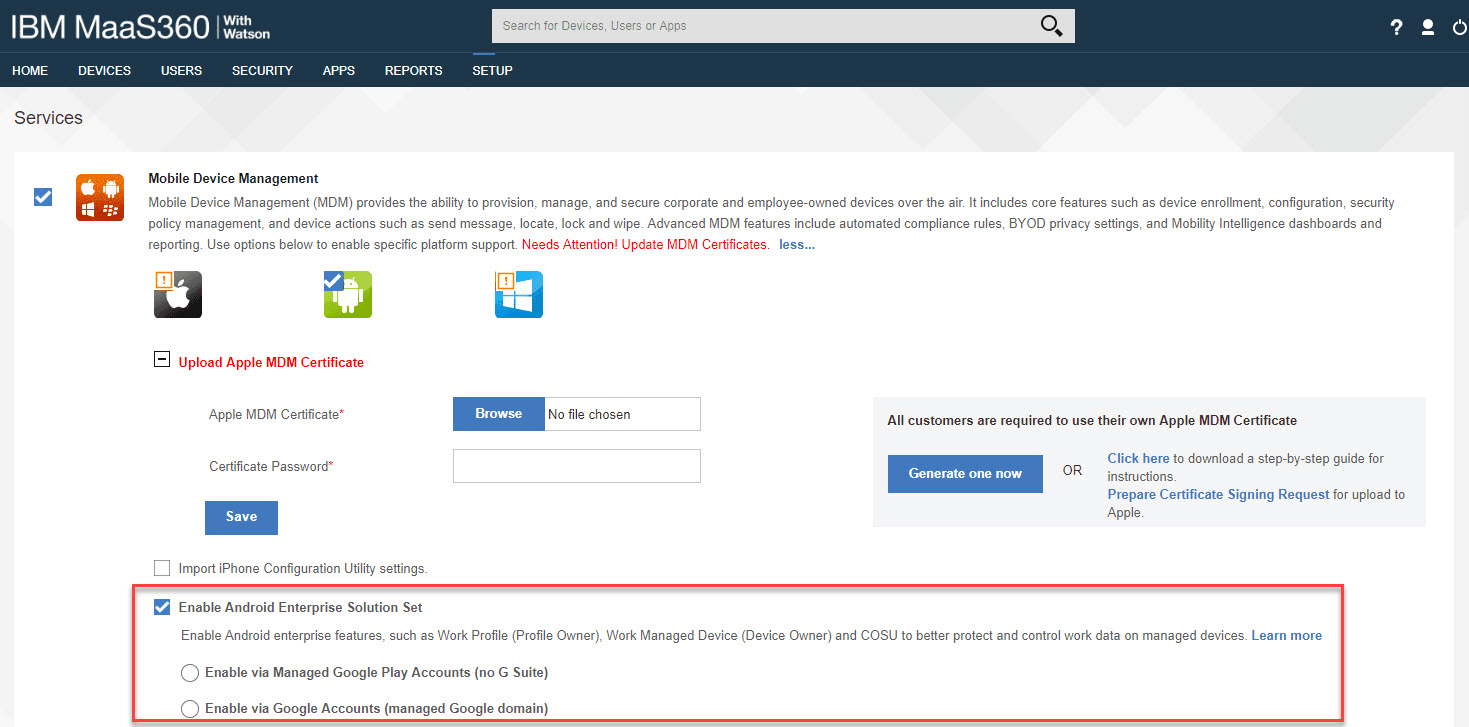
Task: Click Generate one now button
Action: point(965,474)
